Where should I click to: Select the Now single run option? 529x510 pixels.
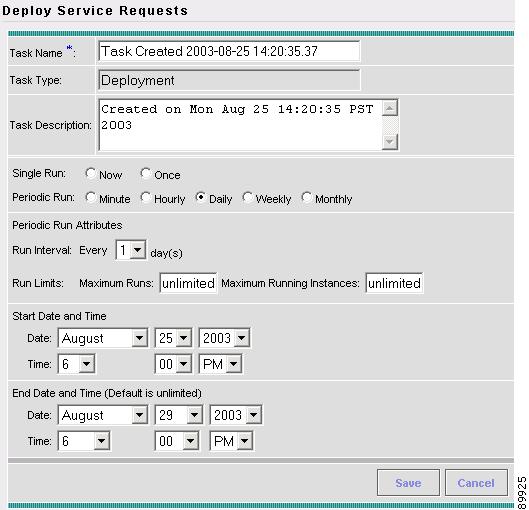[x=90, y=173]
